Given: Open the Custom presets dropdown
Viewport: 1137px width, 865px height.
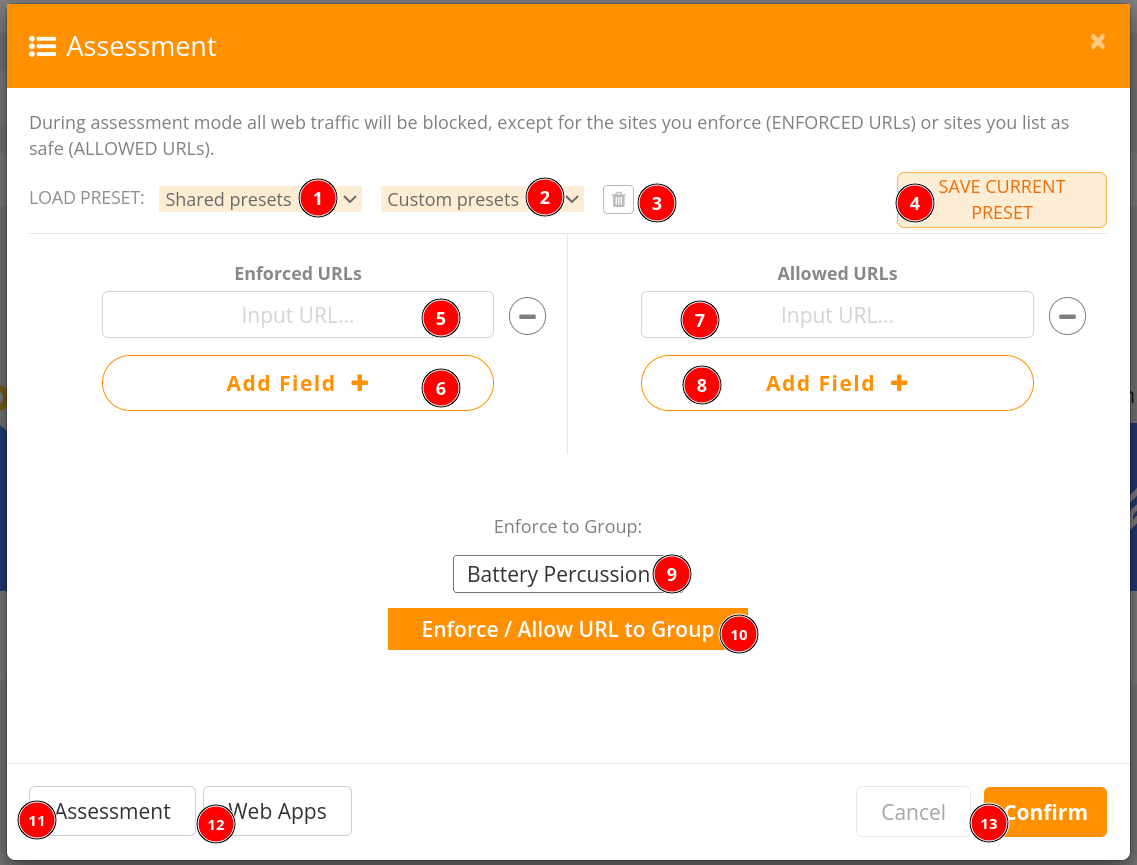Looking at the screenshot, I should tap(482, 199).
